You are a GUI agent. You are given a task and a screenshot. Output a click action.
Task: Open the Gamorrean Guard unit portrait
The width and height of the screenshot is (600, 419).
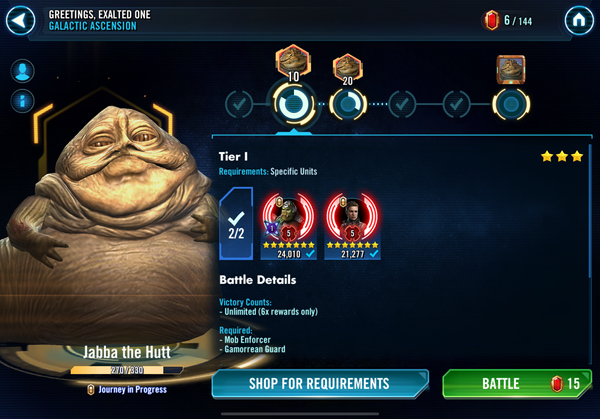click(x=289, y=226)
